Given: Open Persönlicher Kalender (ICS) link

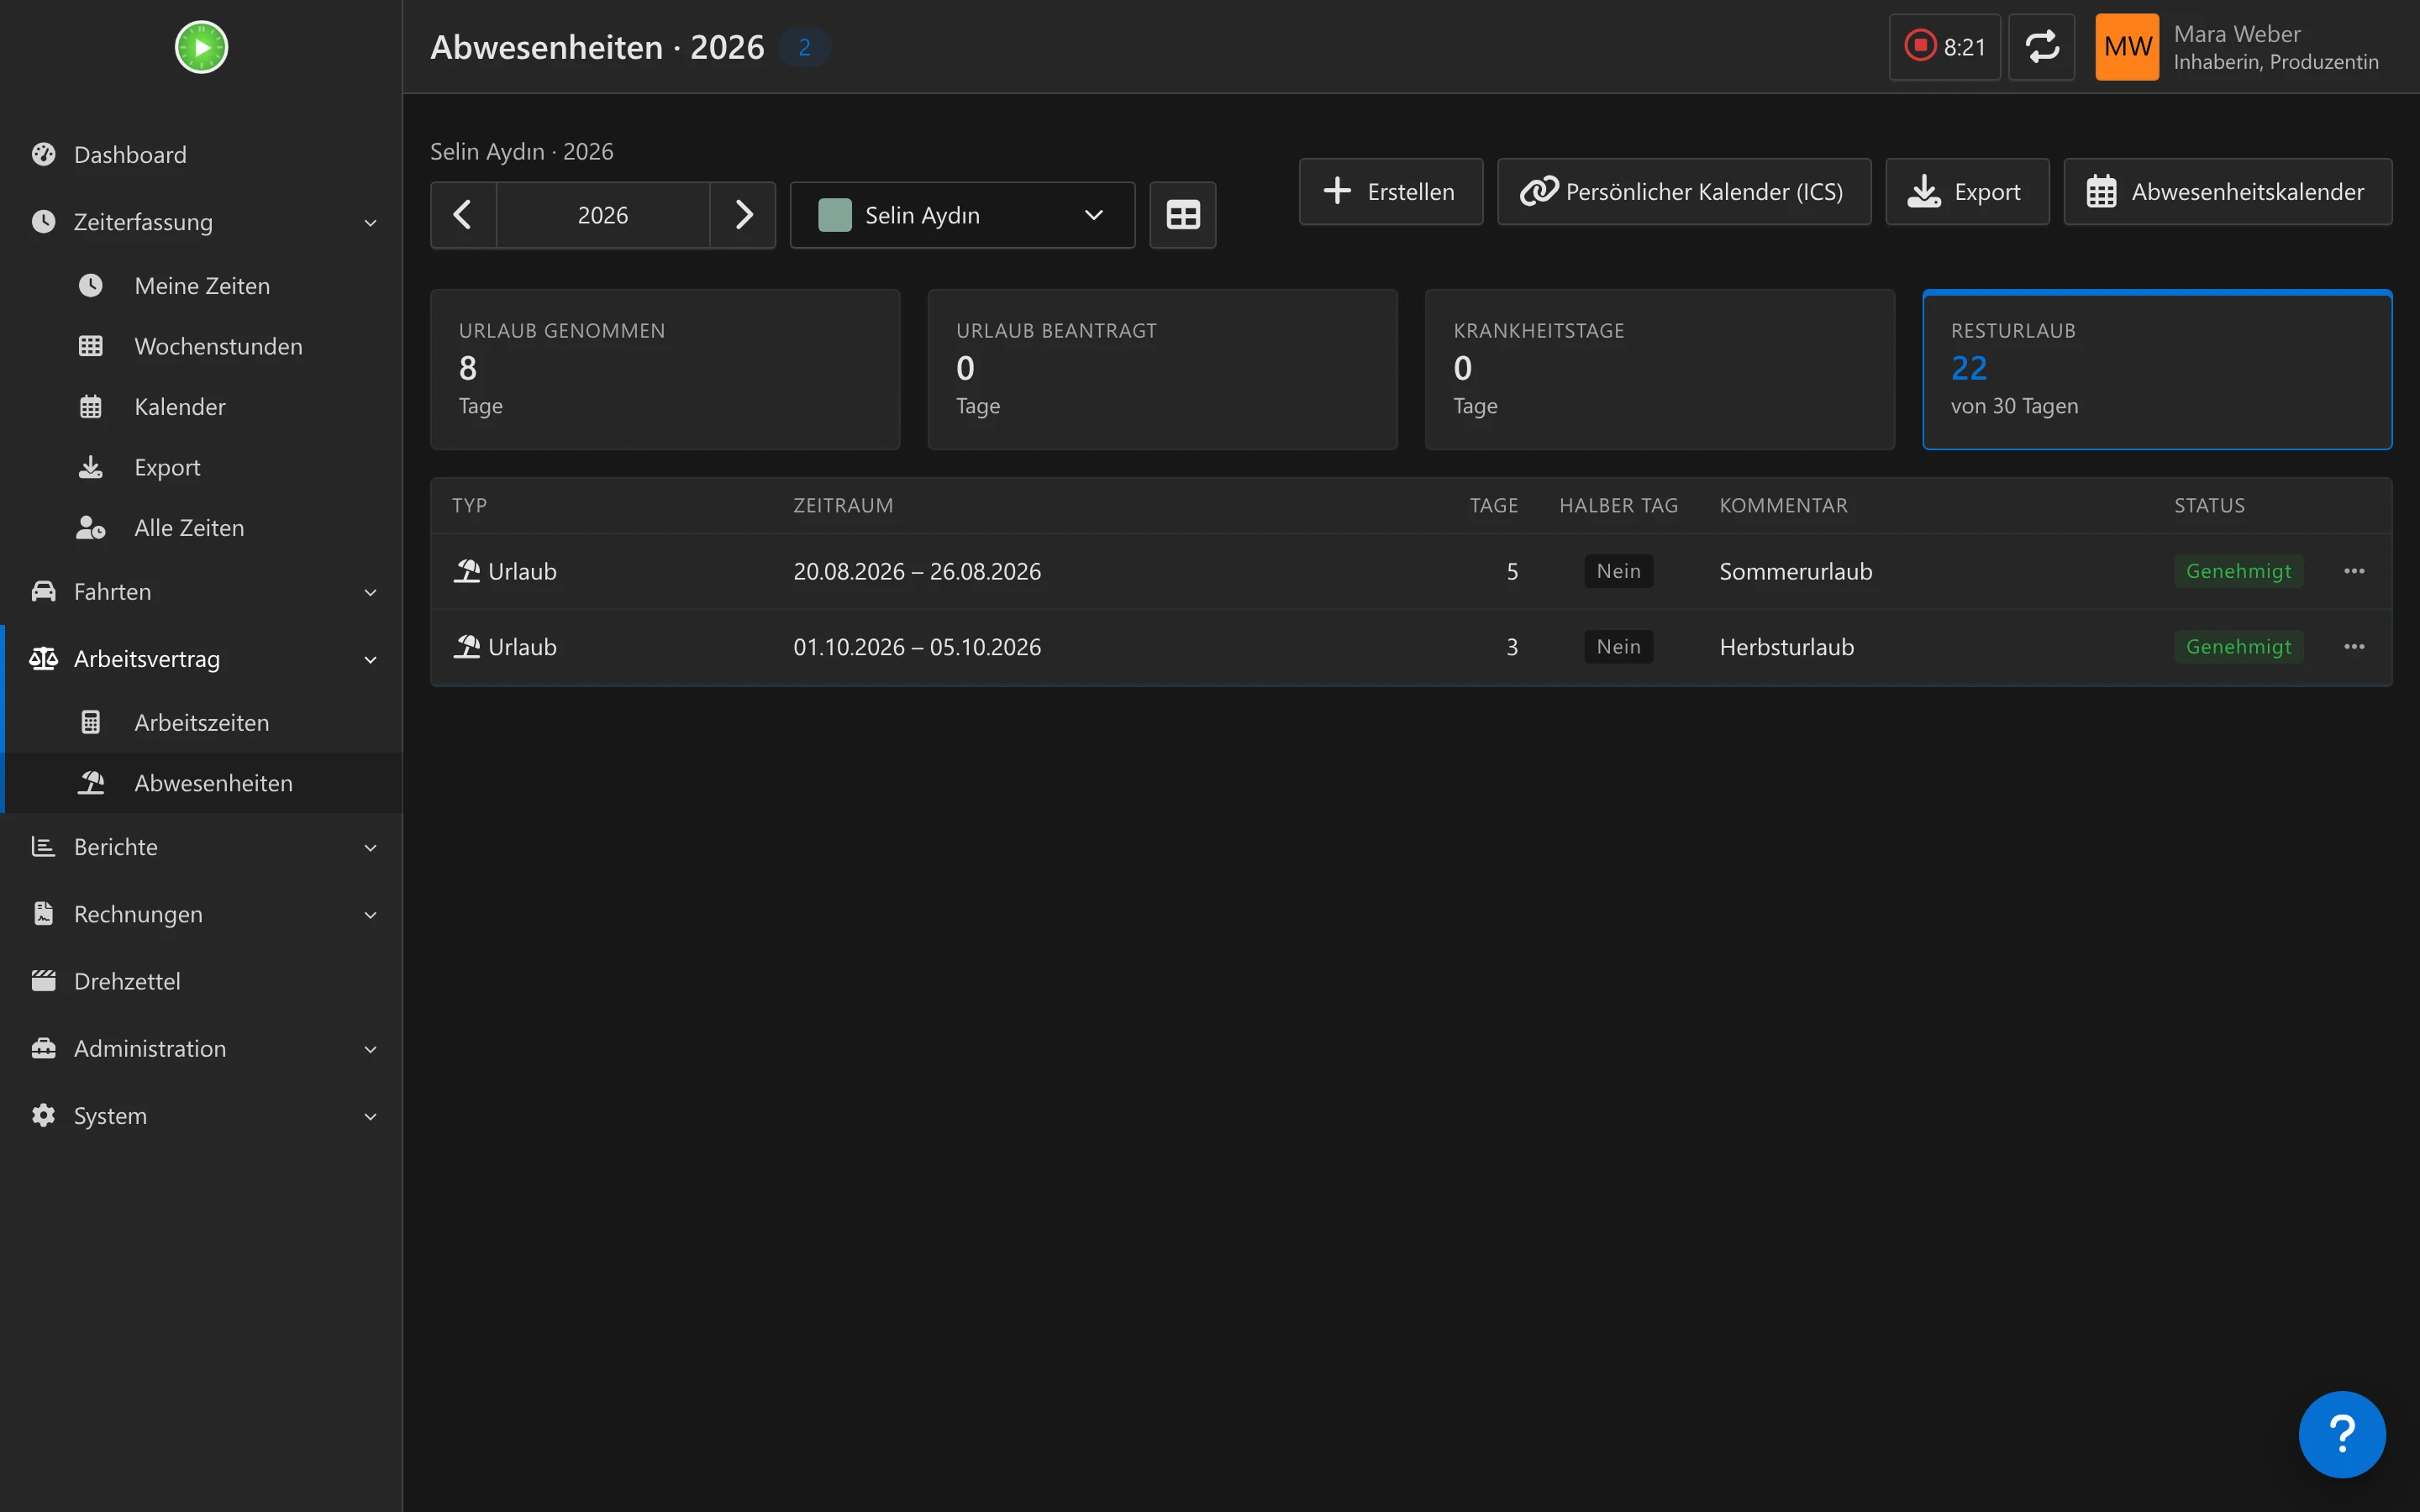Looking at the screenshot, I should 1684,191.
